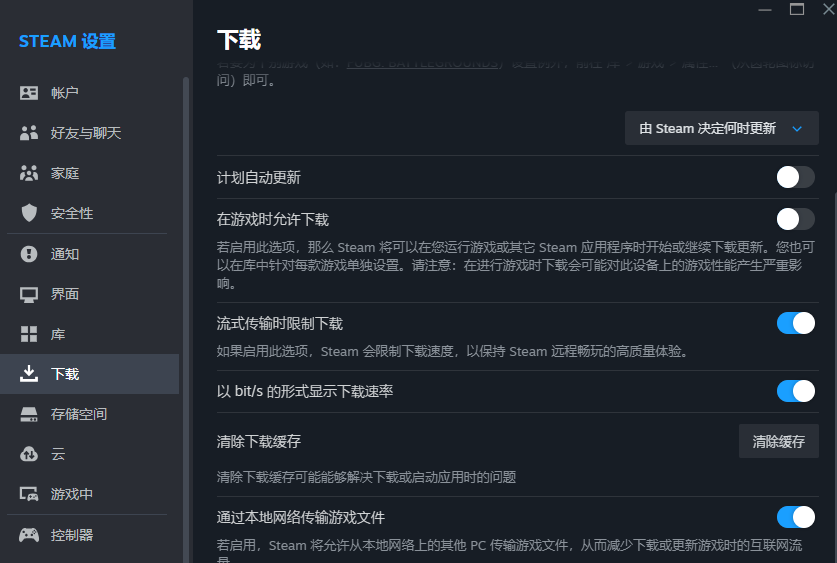Viewport: 837px width, 563px height.
Task: Minimize the Steam settings window
Action: point(765,9)
